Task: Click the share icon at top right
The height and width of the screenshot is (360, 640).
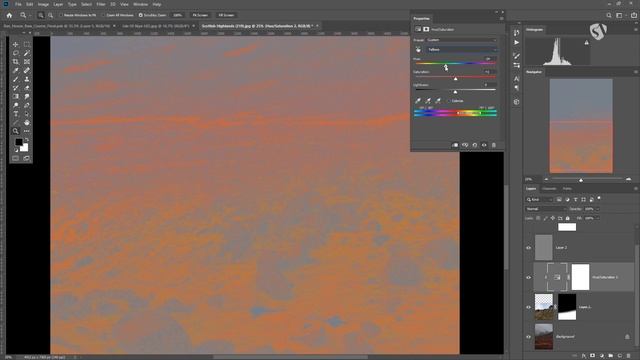Action: click(x=634, y=15)
